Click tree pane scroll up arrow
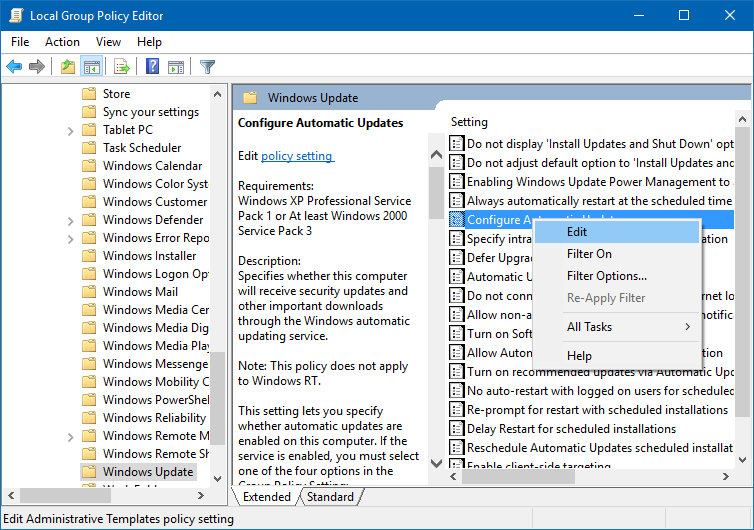 (x=217, y=94)
